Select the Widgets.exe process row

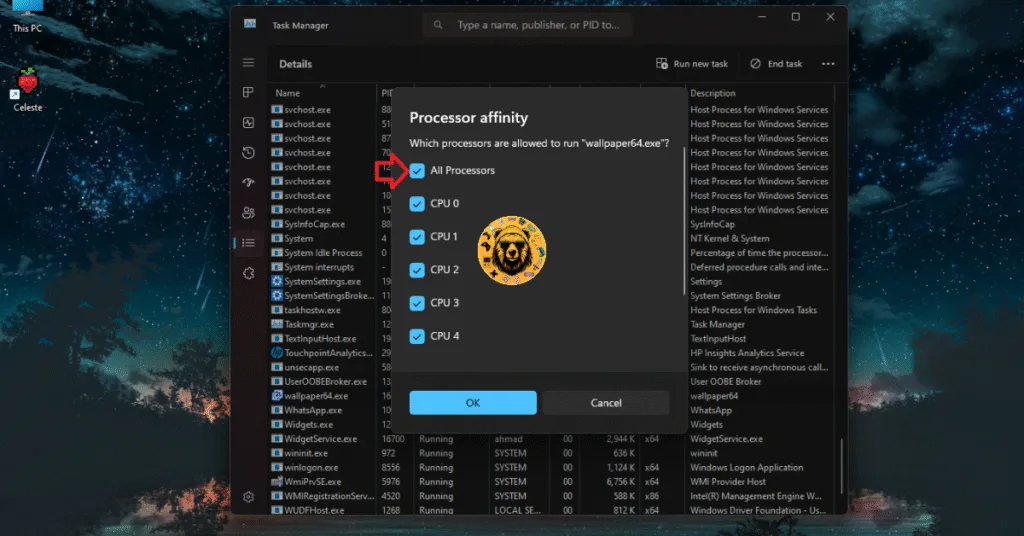[308, 424]
